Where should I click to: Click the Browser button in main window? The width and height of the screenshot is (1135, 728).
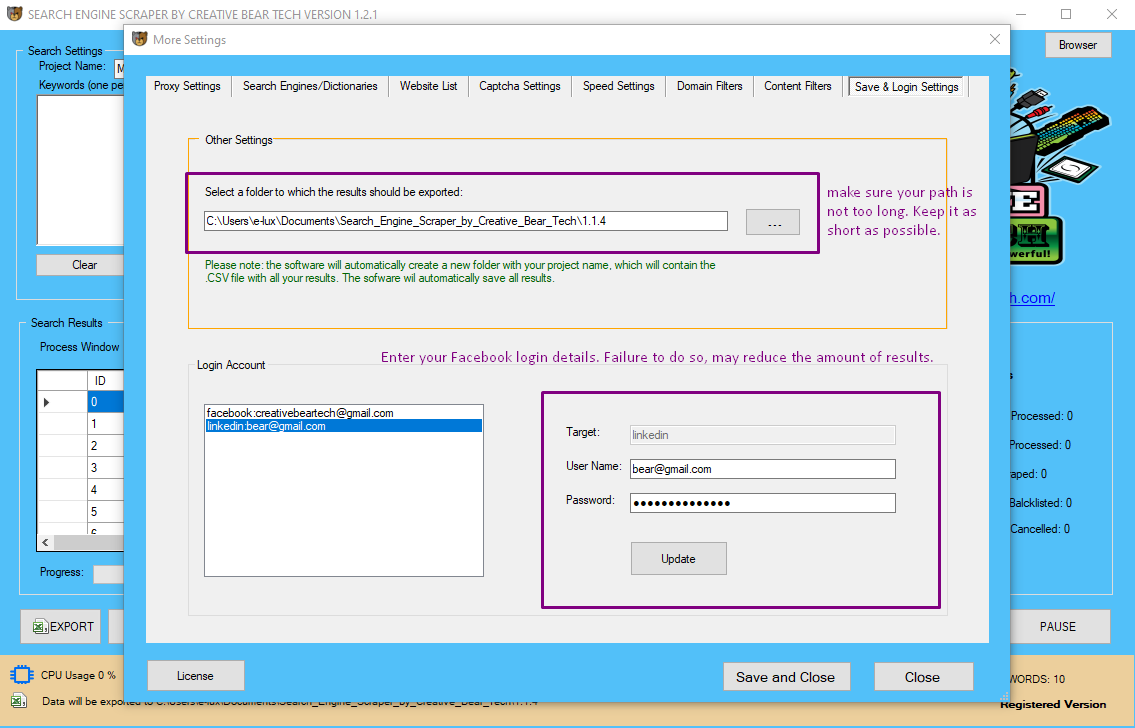pos(1078,45)
